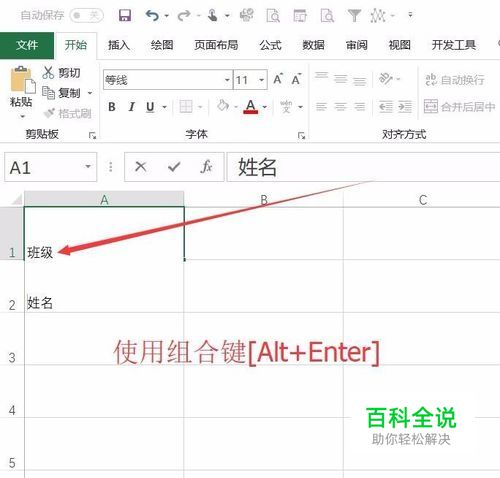The height and width of the screenshot is (478, 500).
Task: Redo the last action
Action: (184, 15)
